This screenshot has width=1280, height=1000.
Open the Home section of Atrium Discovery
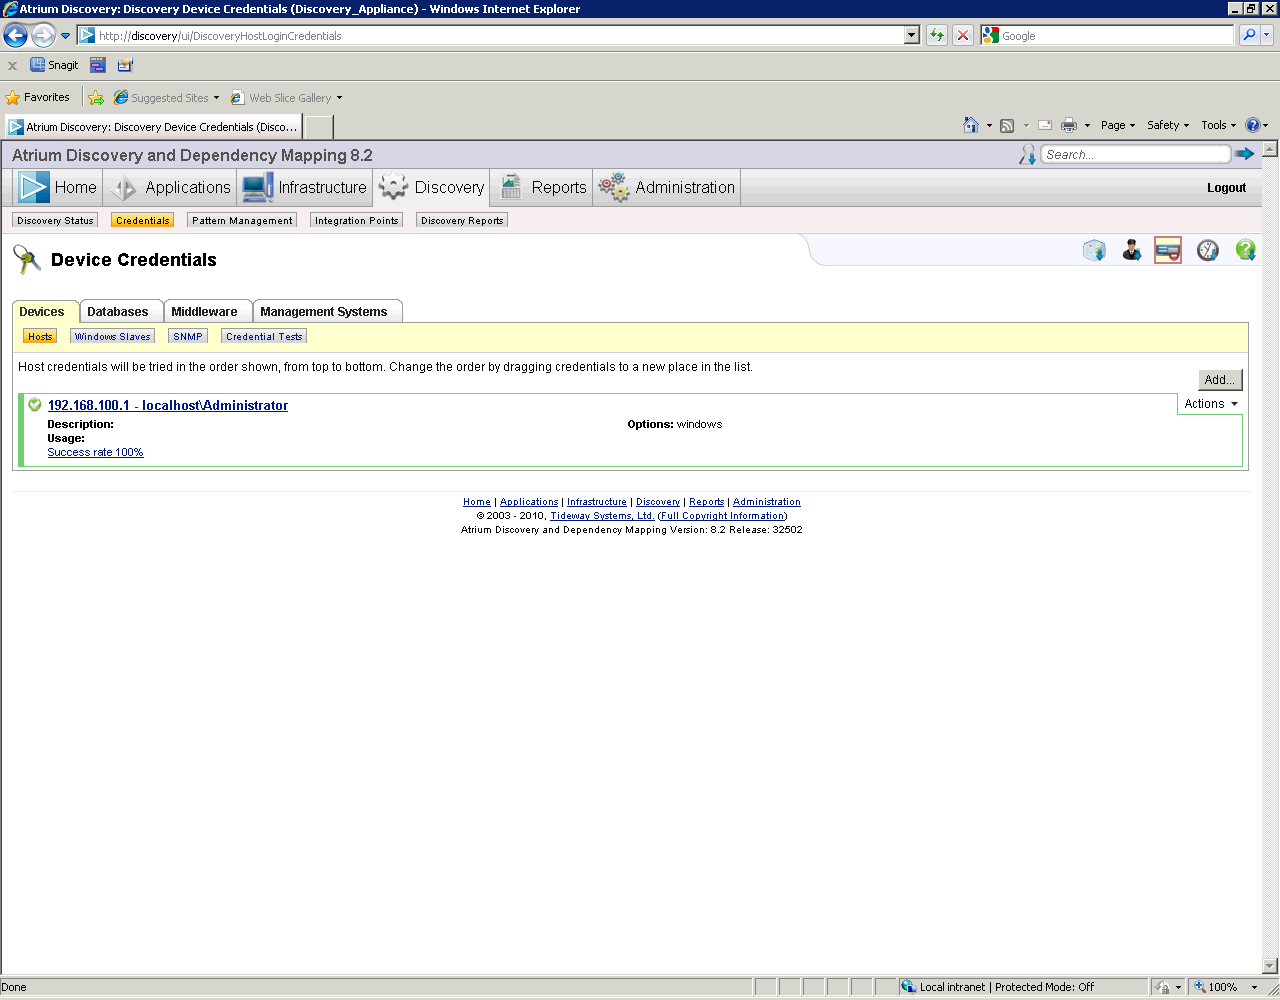coord(58,187)
